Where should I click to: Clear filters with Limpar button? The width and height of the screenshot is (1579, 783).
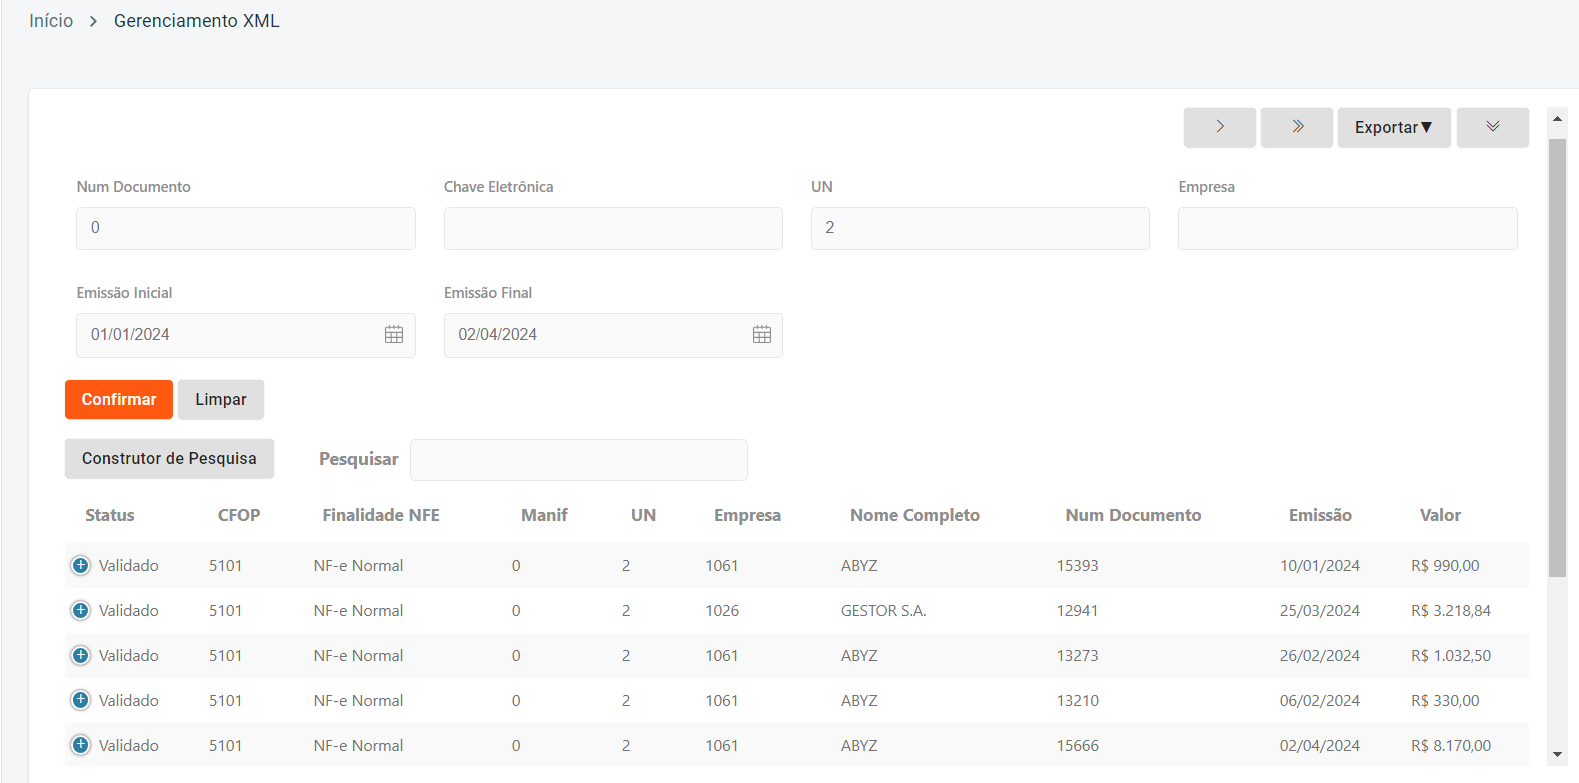pyautogui.click(x=221, y=400)
